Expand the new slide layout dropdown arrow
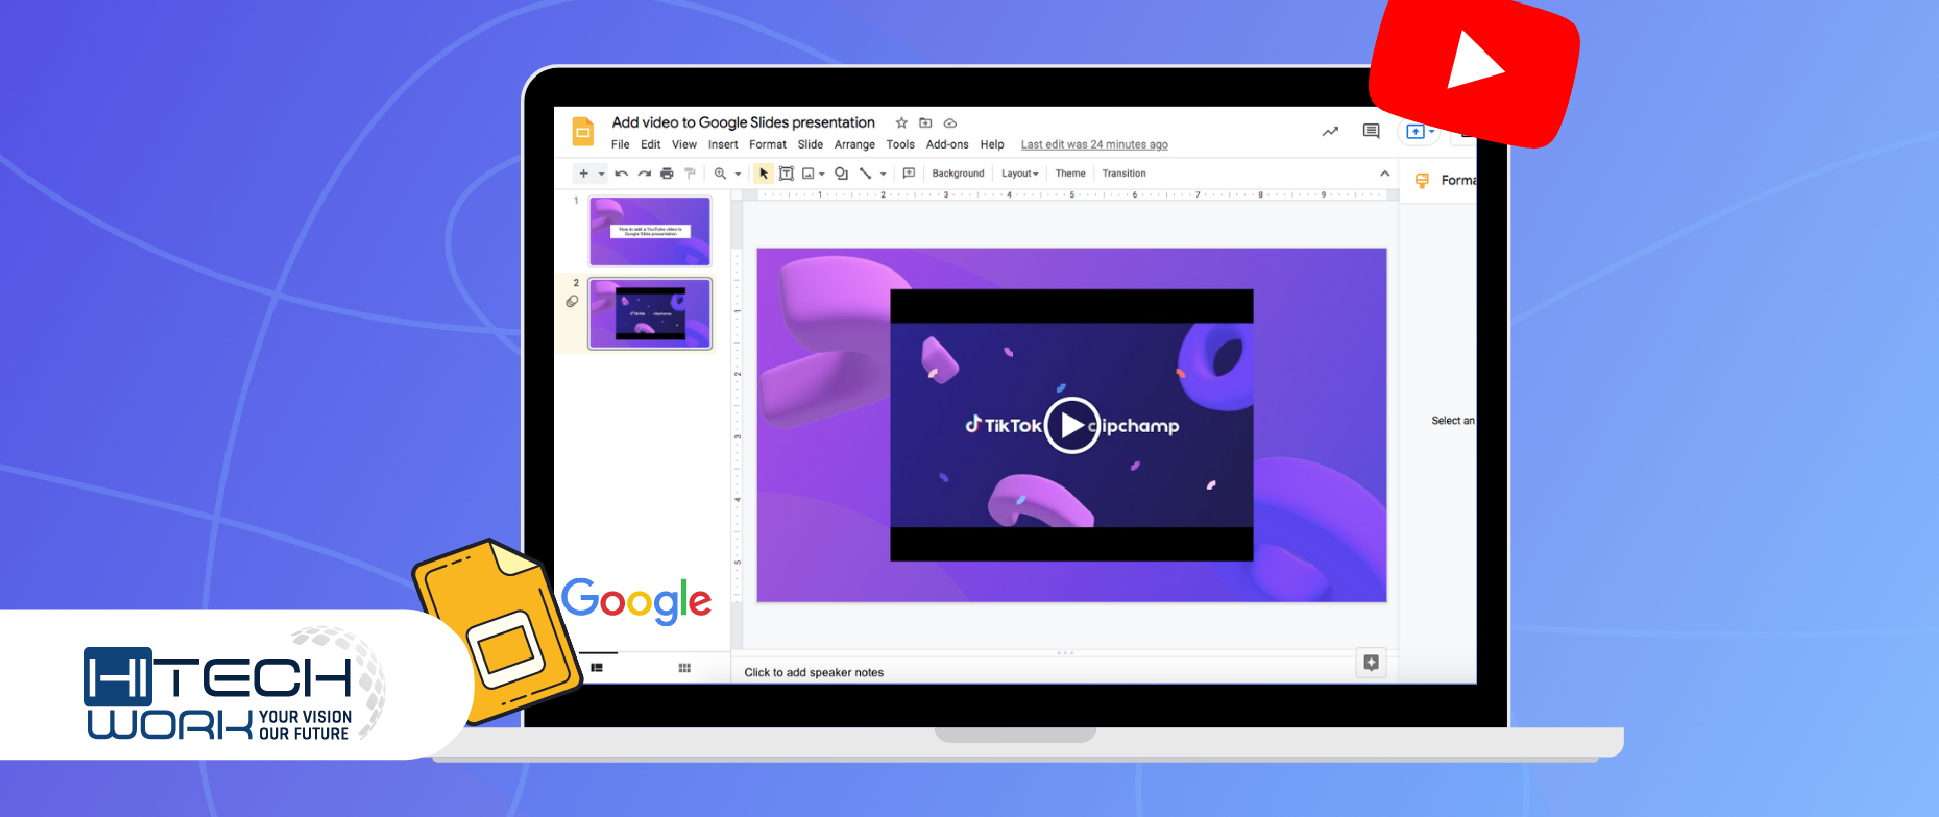The height and width of the screenshot is (817, 1939). click(601, 174)
